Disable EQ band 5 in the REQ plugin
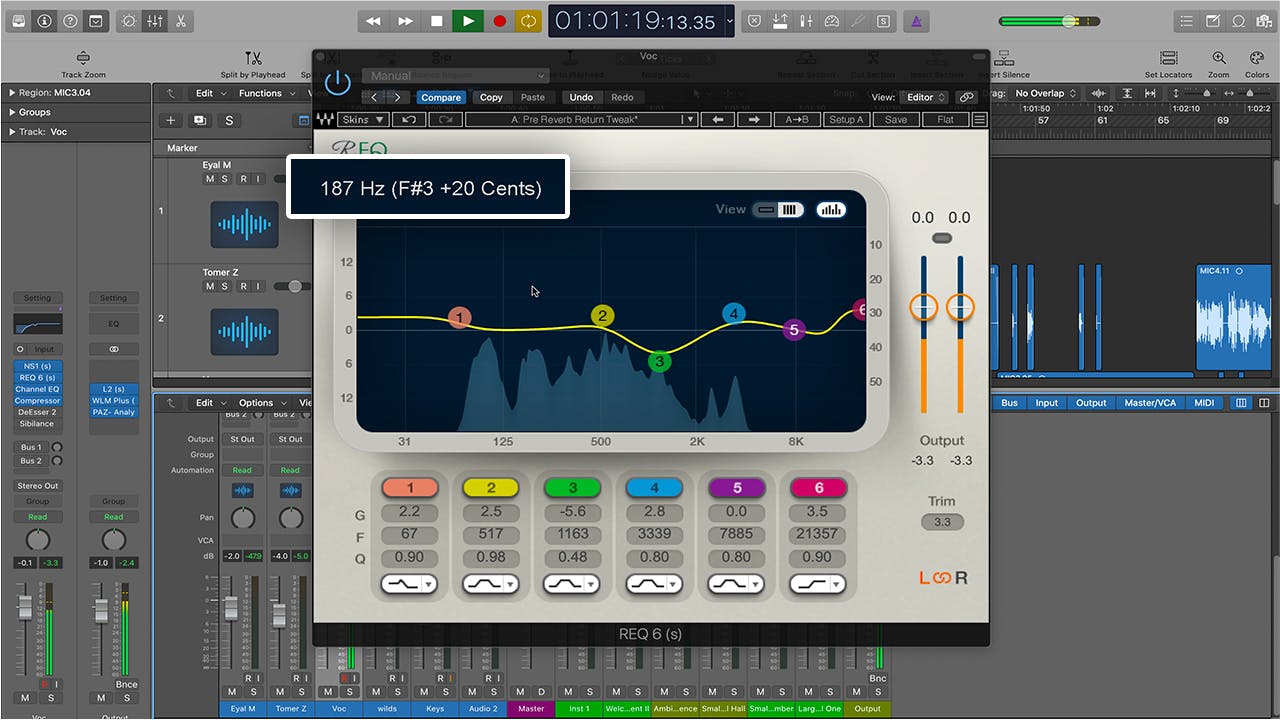The height and width of the screenshot is (720, 1280). (x=736, y=487)
